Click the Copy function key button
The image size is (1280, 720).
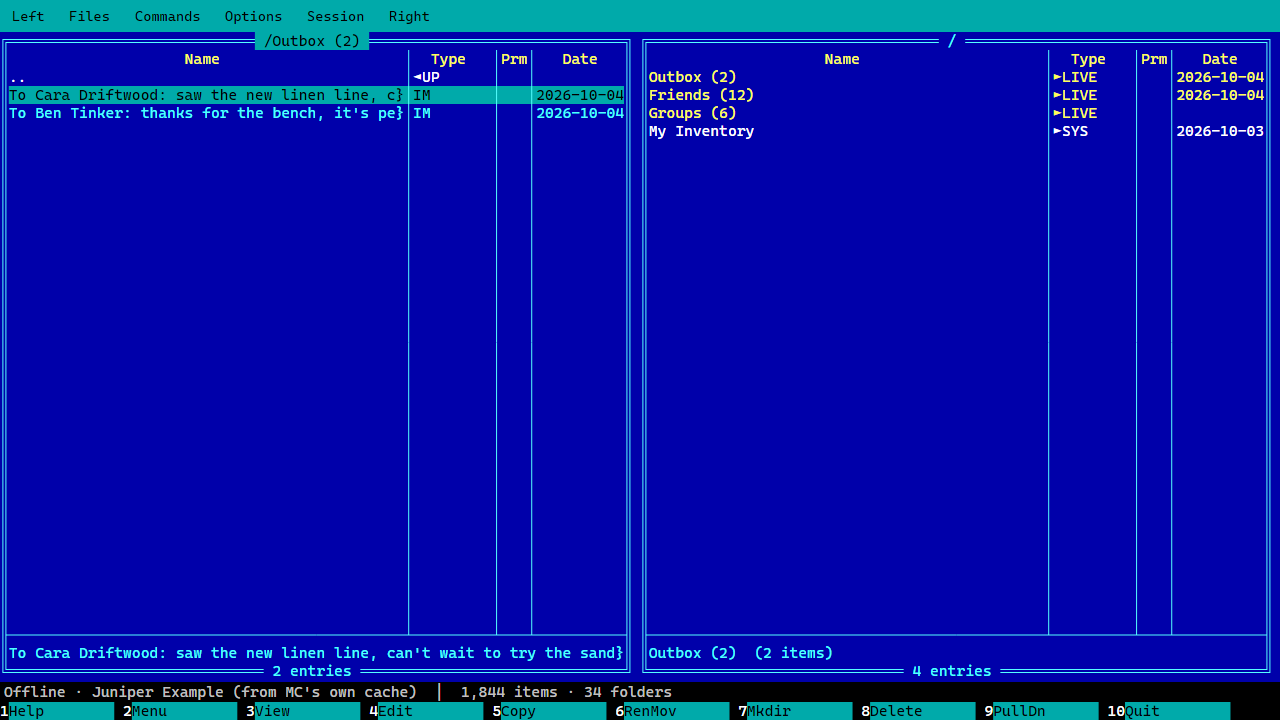pos(549,711)
